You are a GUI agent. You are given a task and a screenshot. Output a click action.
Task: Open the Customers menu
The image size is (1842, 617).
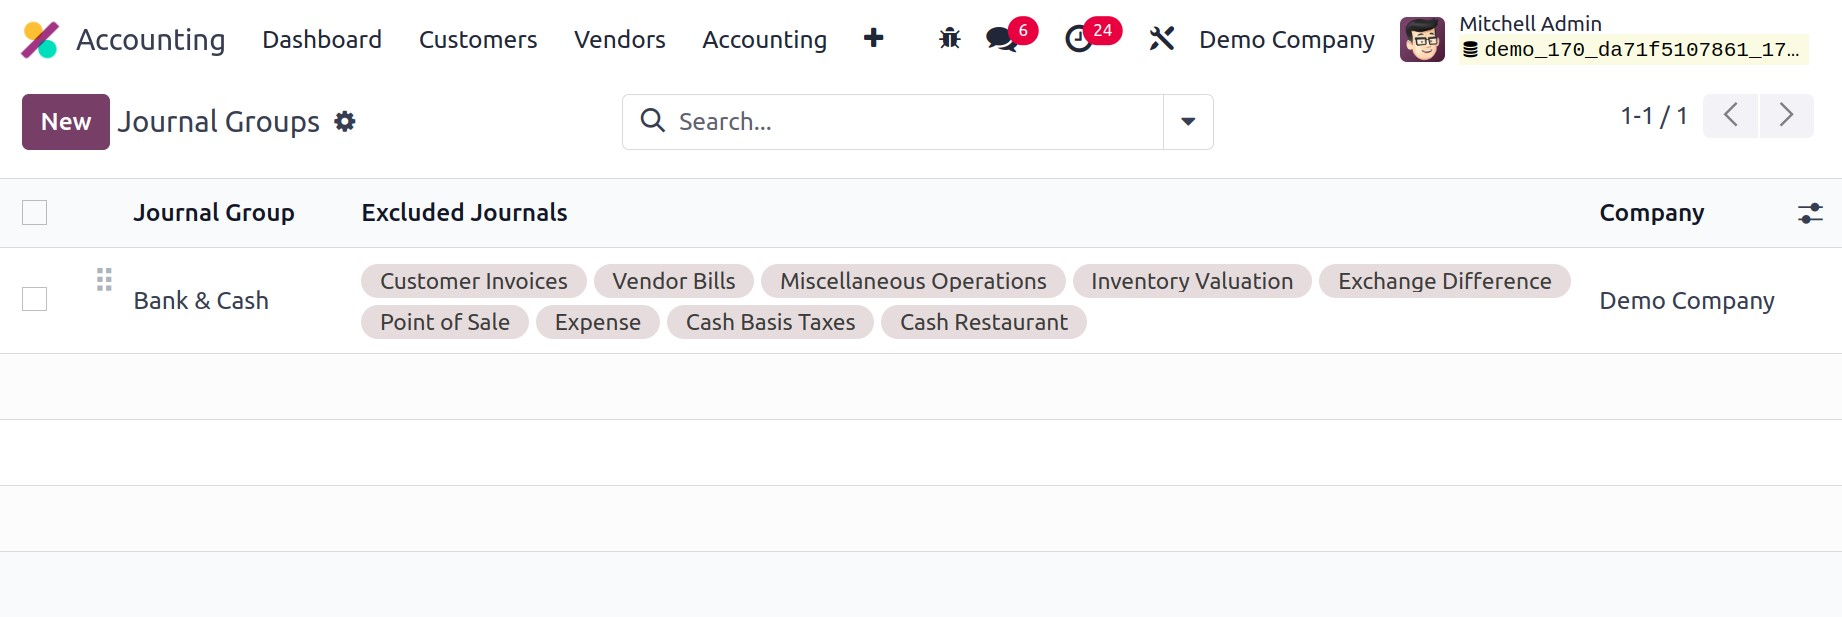[477, 40]
